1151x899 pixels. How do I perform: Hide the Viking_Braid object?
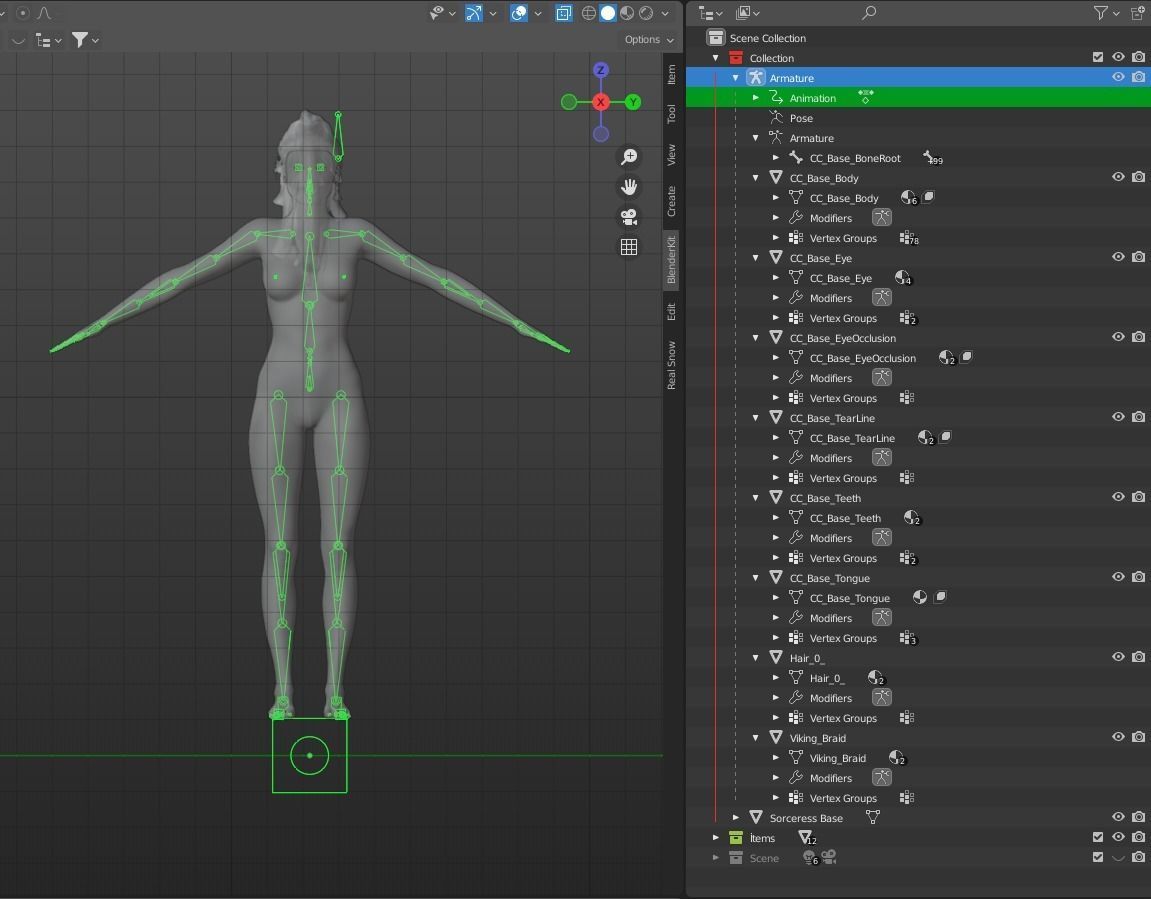(1118, 737)
